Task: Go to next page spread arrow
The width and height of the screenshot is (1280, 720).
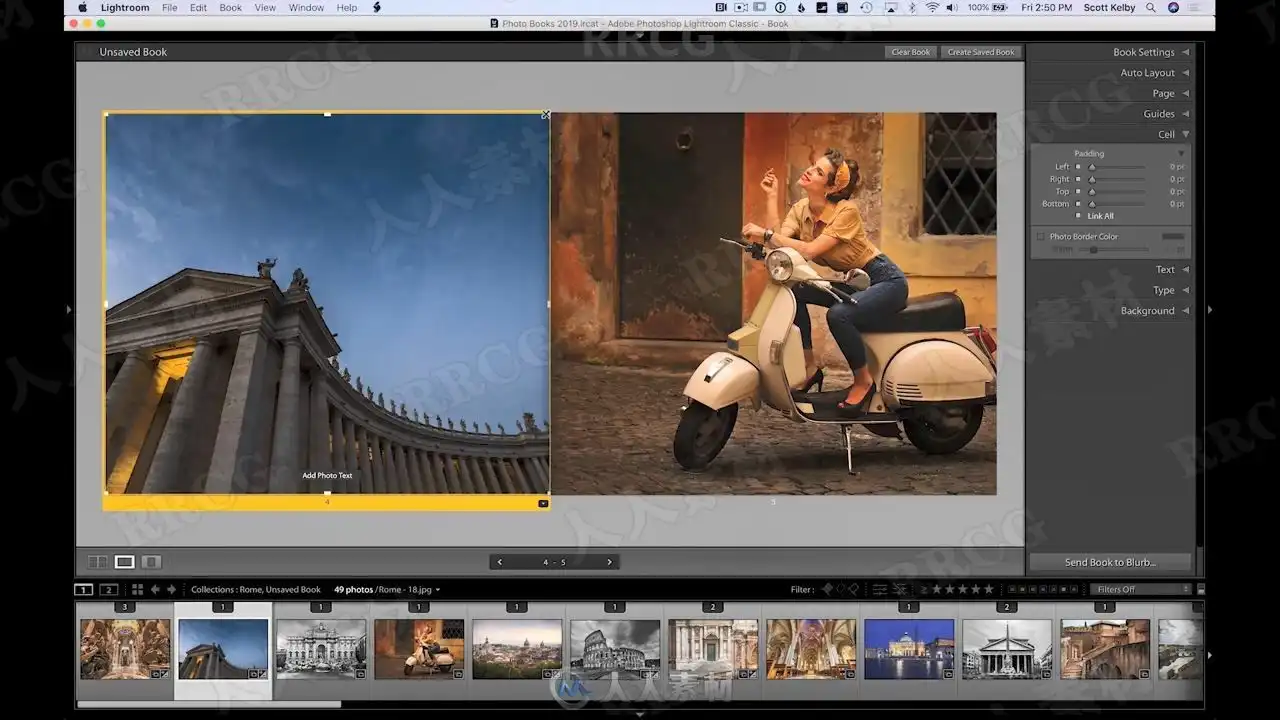Action: coord(609,562)
